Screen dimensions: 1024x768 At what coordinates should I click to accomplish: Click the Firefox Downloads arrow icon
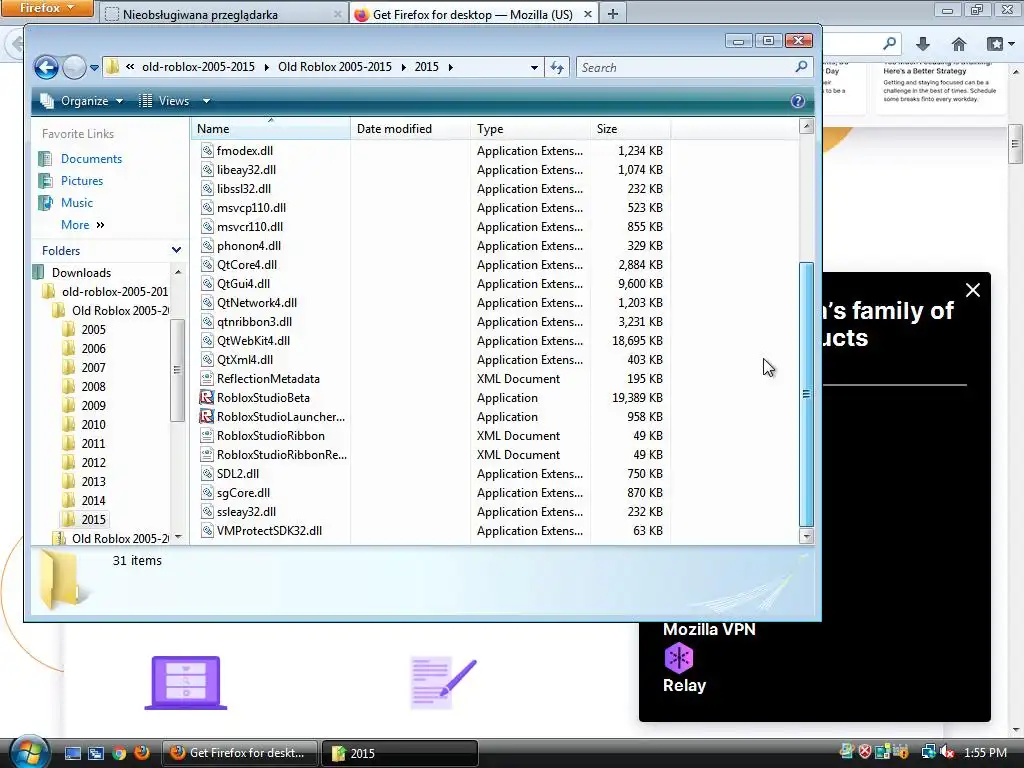[x=923, y=44]
